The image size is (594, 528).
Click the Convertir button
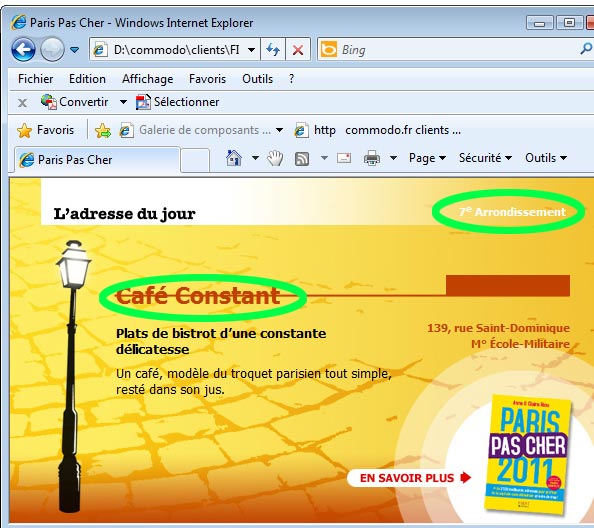(x=75, y=102)
